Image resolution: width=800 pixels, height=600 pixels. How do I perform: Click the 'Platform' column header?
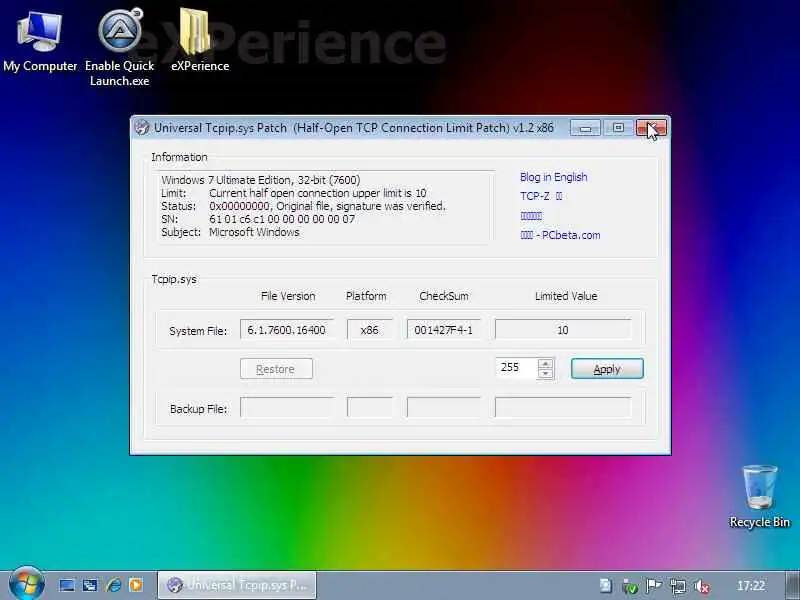[x=366, y=296]
